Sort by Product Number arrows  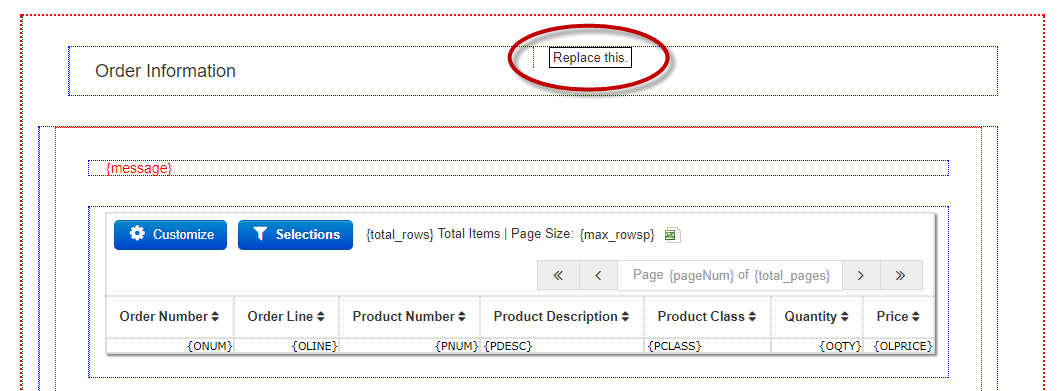click(462, 316)
